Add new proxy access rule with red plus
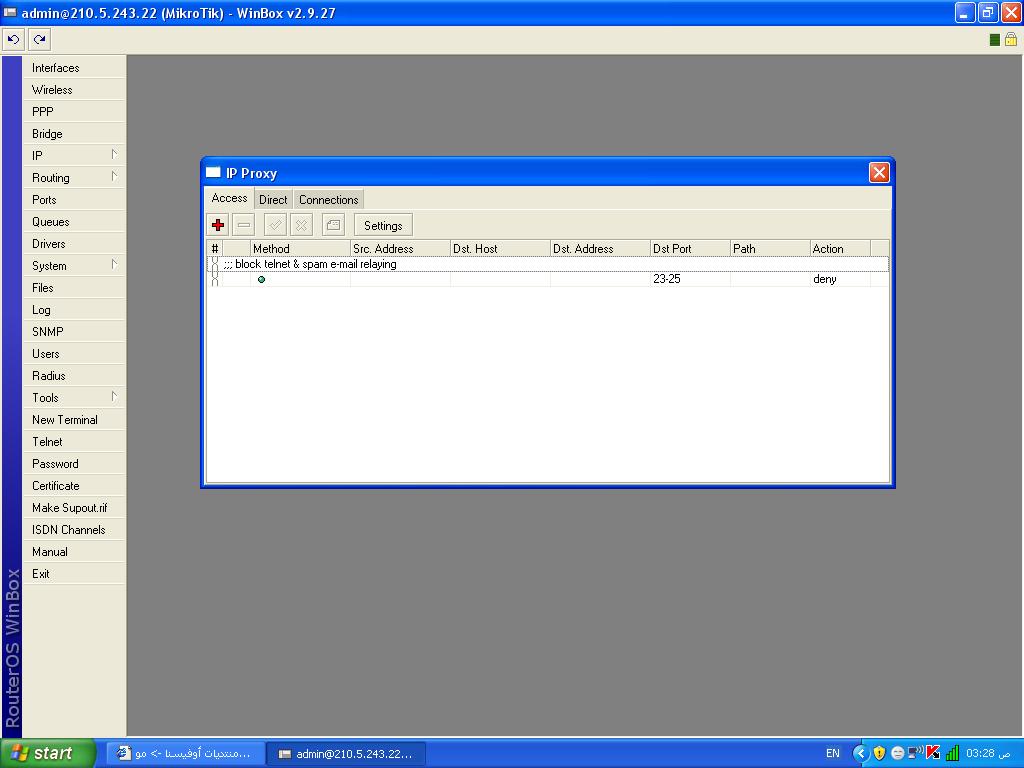1024x768 pixels. tap(218, 225)
